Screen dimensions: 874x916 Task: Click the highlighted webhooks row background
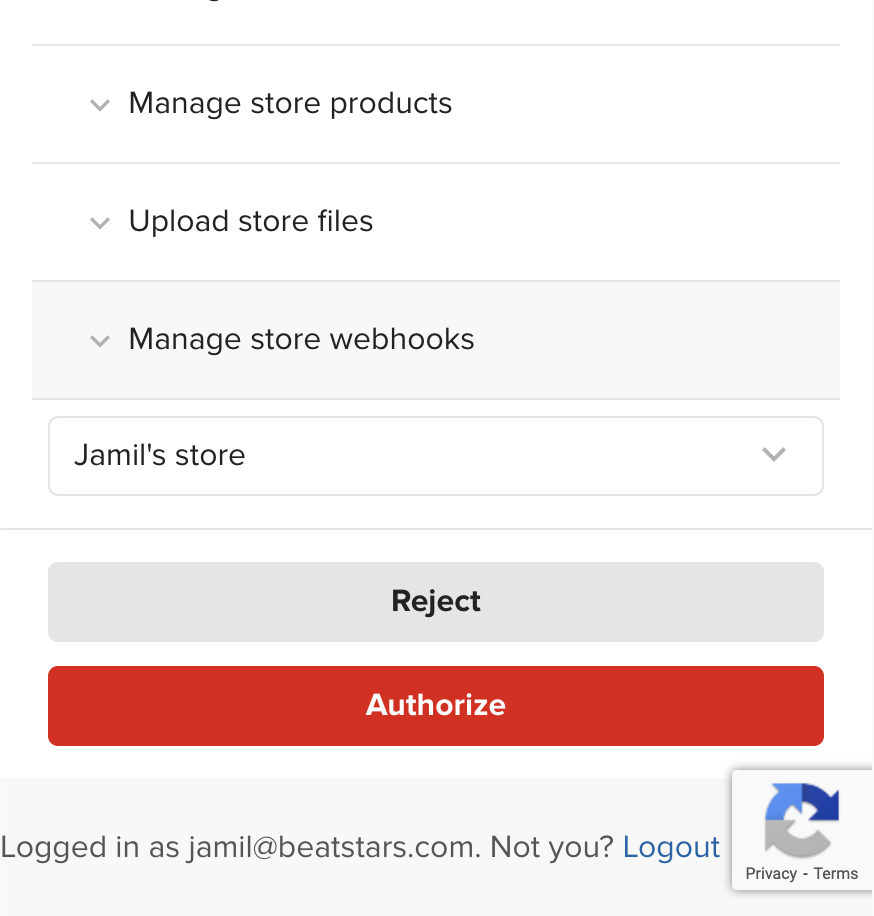pos(643,340)
